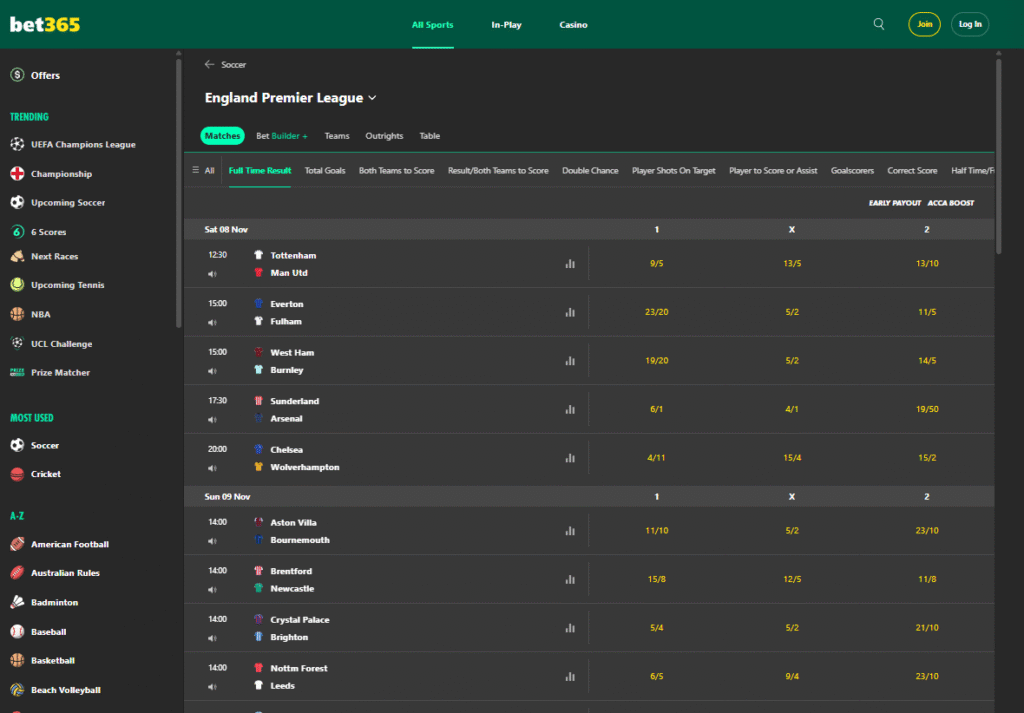Open stats chart icon for Tottenham match
This screenshot has height=713, width=1024.
pos(570,264)
